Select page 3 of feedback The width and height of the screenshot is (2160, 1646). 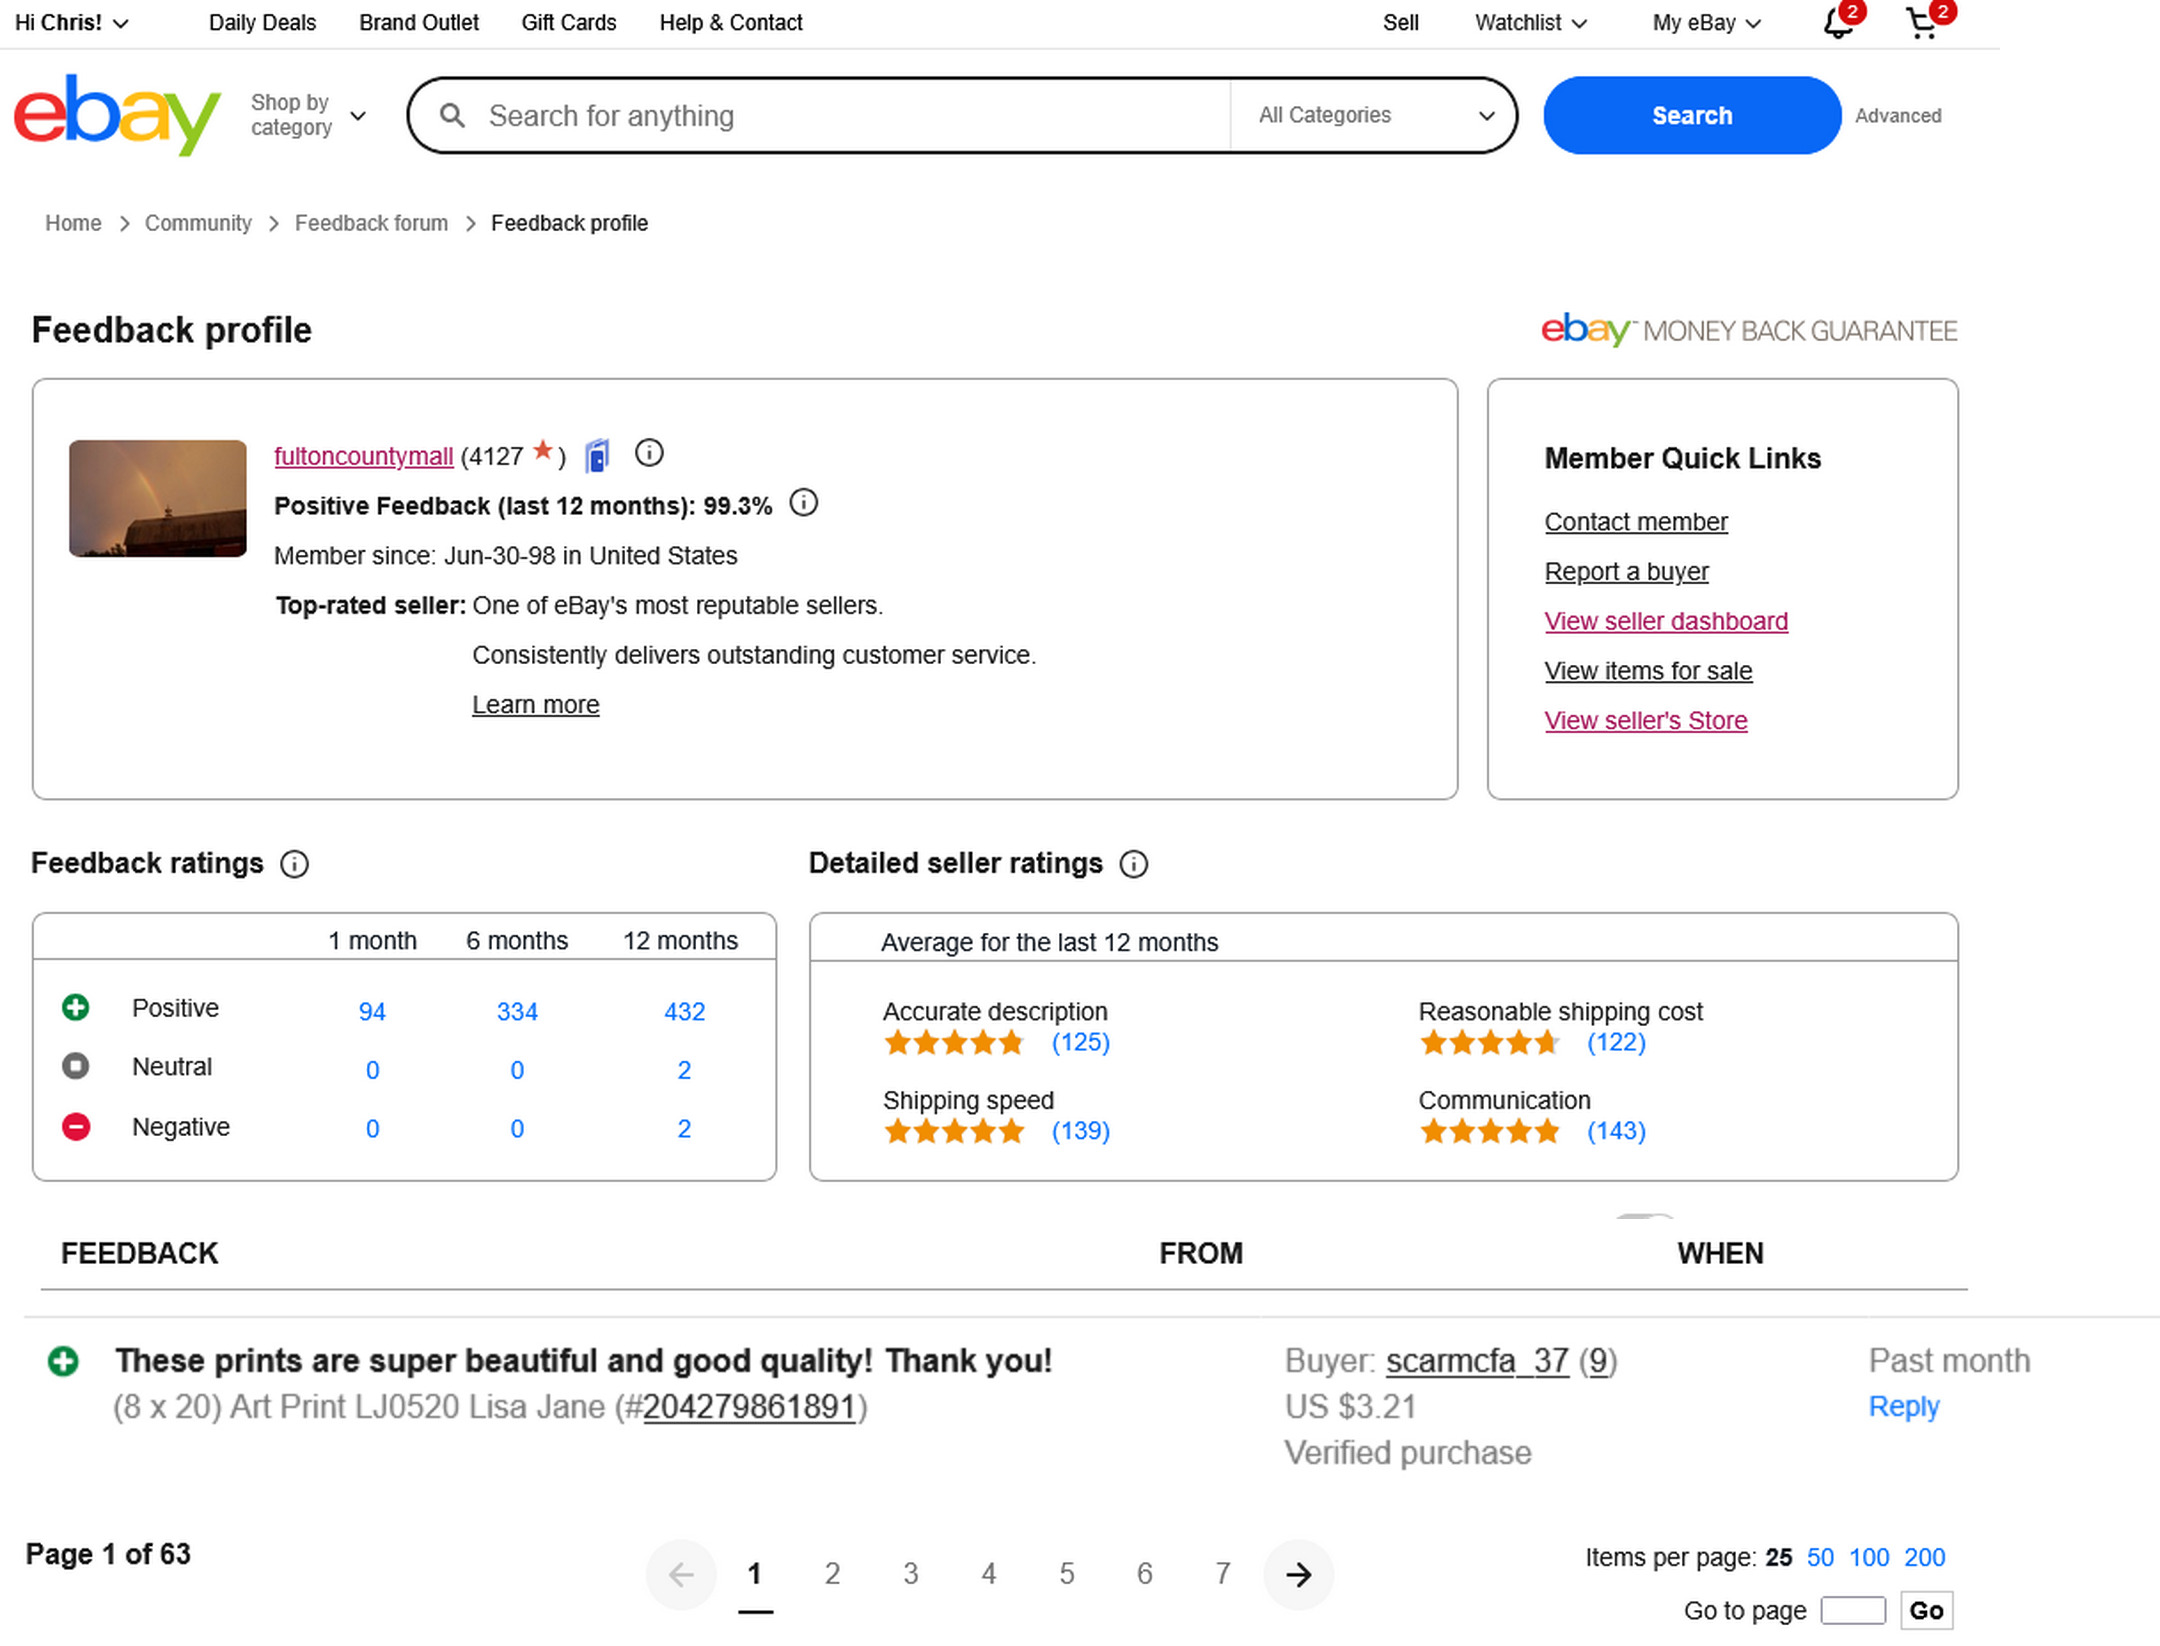[910, 1575]
